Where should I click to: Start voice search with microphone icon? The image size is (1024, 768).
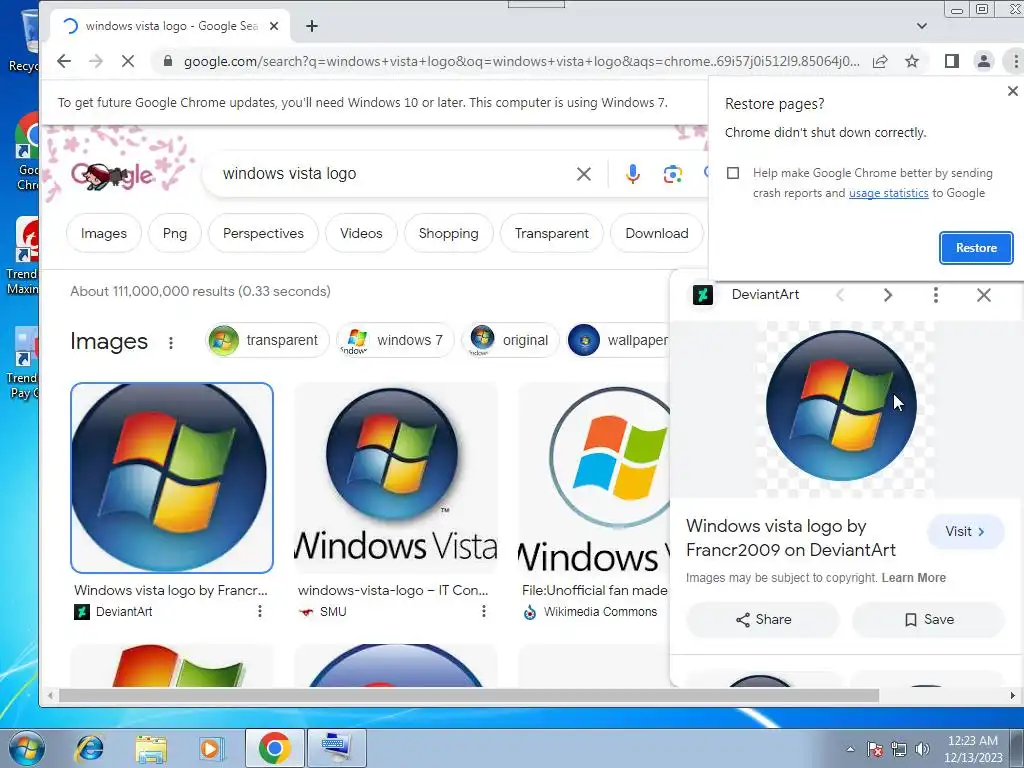coord(632,174)
